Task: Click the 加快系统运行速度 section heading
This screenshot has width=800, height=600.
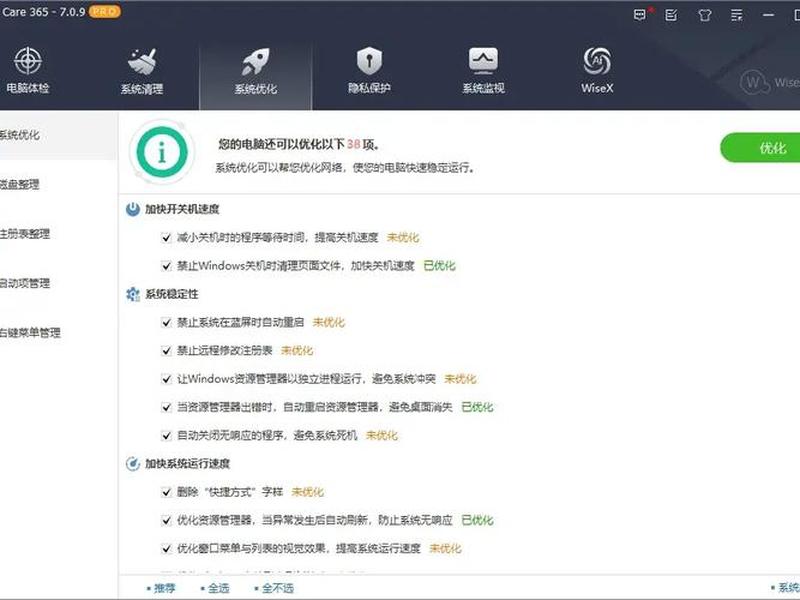Action: 187,464
